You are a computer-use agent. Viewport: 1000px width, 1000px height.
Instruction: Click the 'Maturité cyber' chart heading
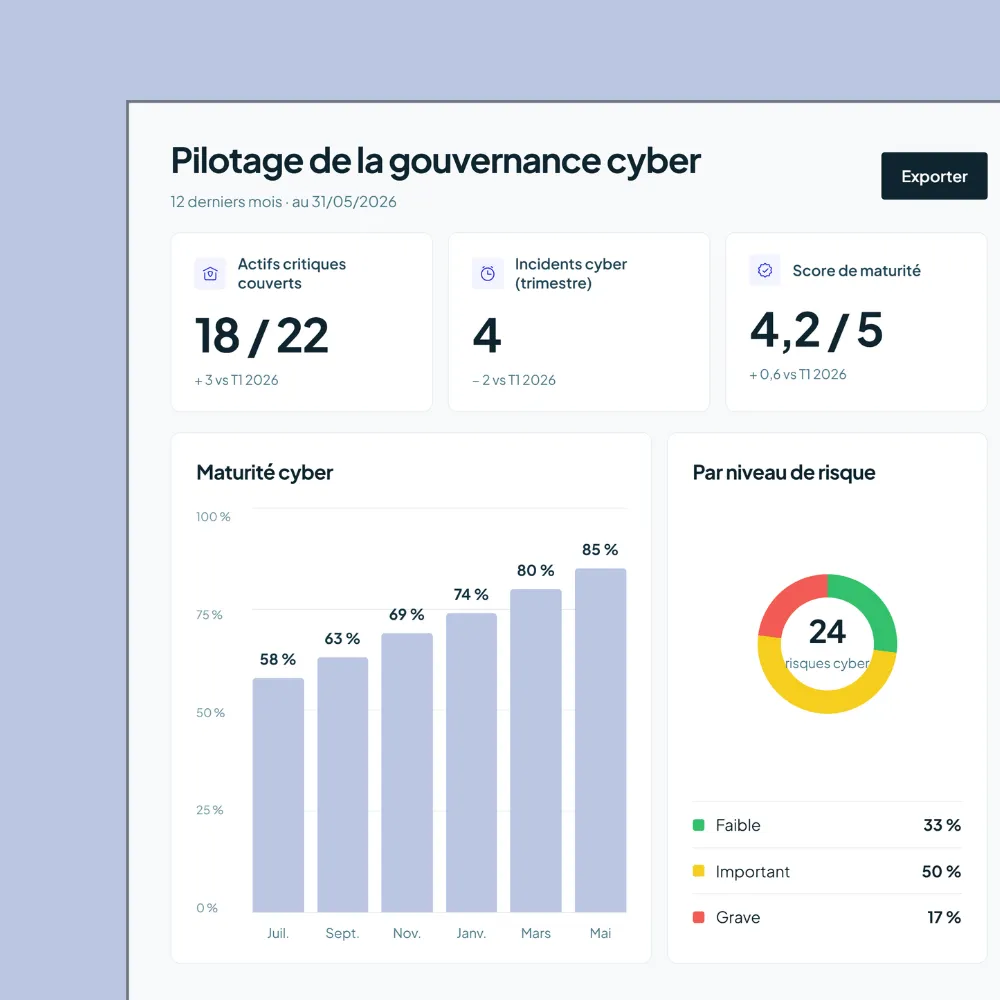tap(265, 473)
